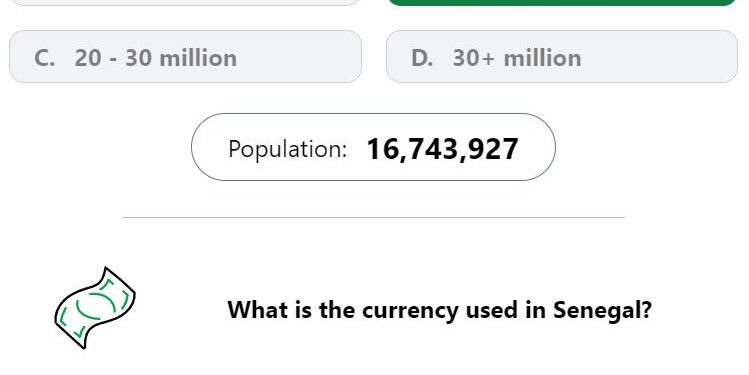749x375 pixels.
Task: Click the green banknote currency icon
Action: point(95,308)
